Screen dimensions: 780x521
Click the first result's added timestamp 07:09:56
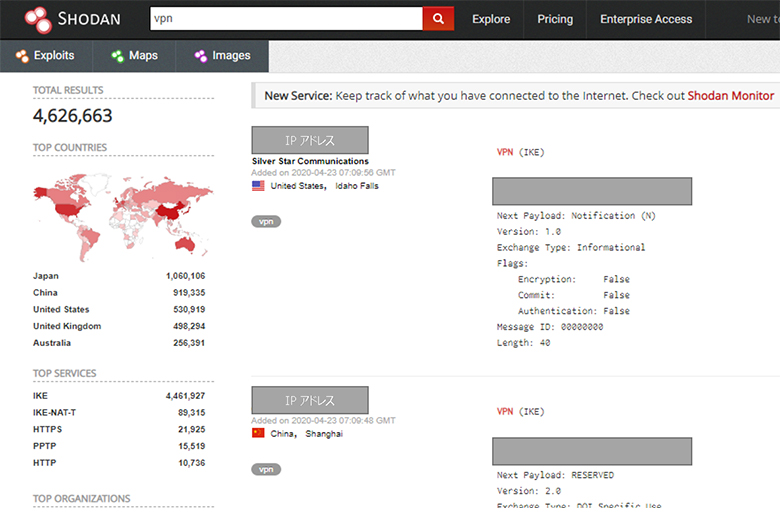[323, 173]
